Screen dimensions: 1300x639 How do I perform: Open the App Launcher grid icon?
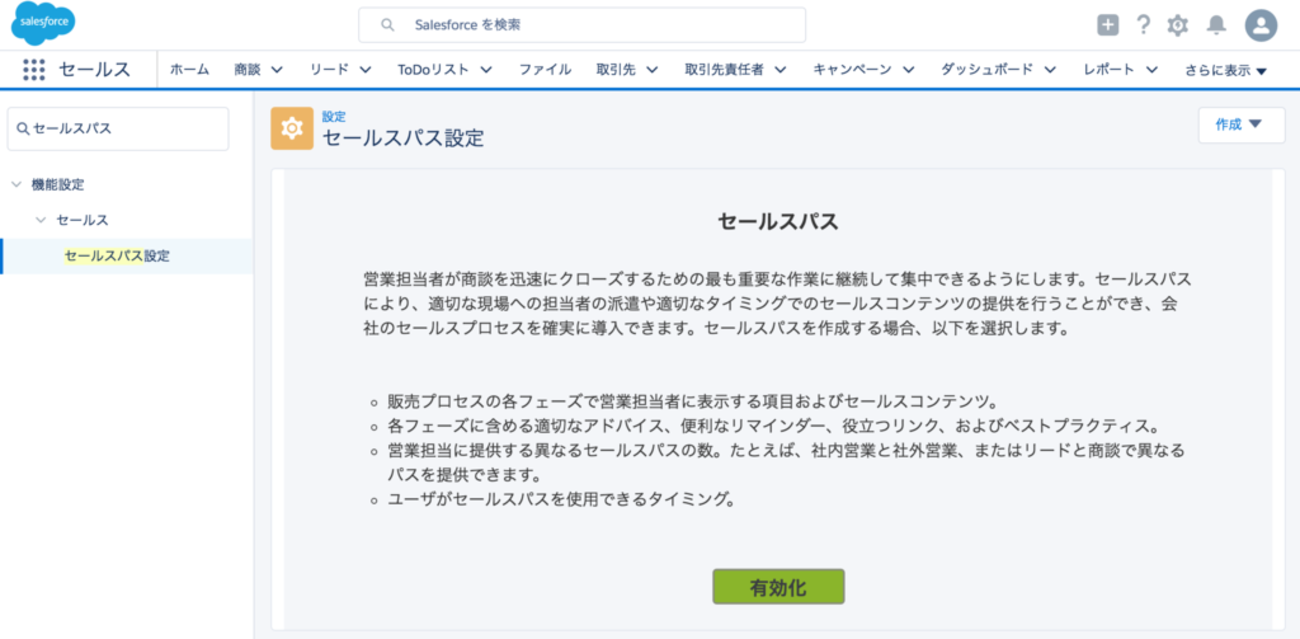coord(34,69)
